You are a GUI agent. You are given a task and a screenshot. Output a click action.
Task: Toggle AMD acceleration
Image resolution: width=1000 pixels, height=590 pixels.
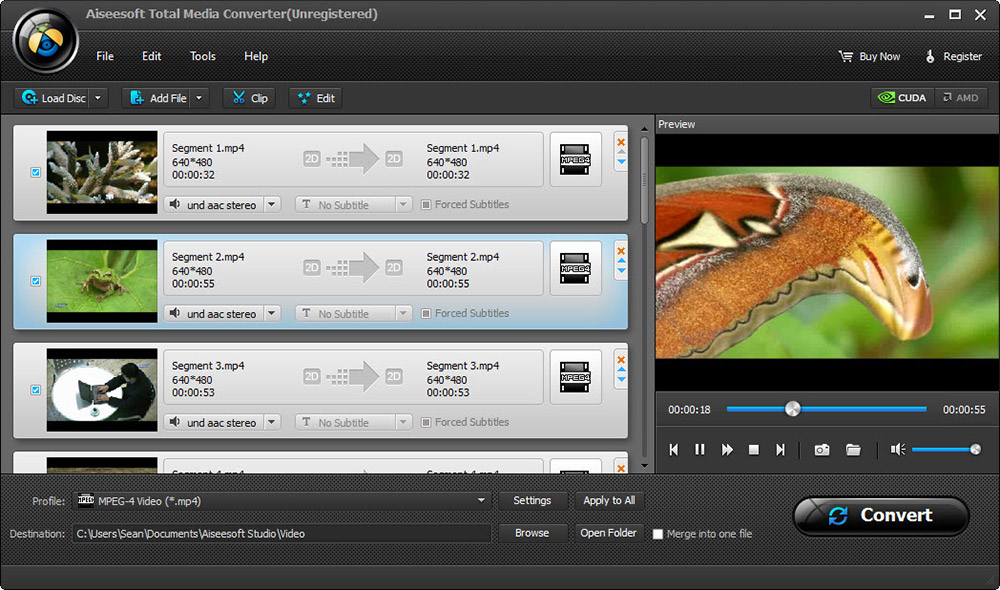point(960,98)
